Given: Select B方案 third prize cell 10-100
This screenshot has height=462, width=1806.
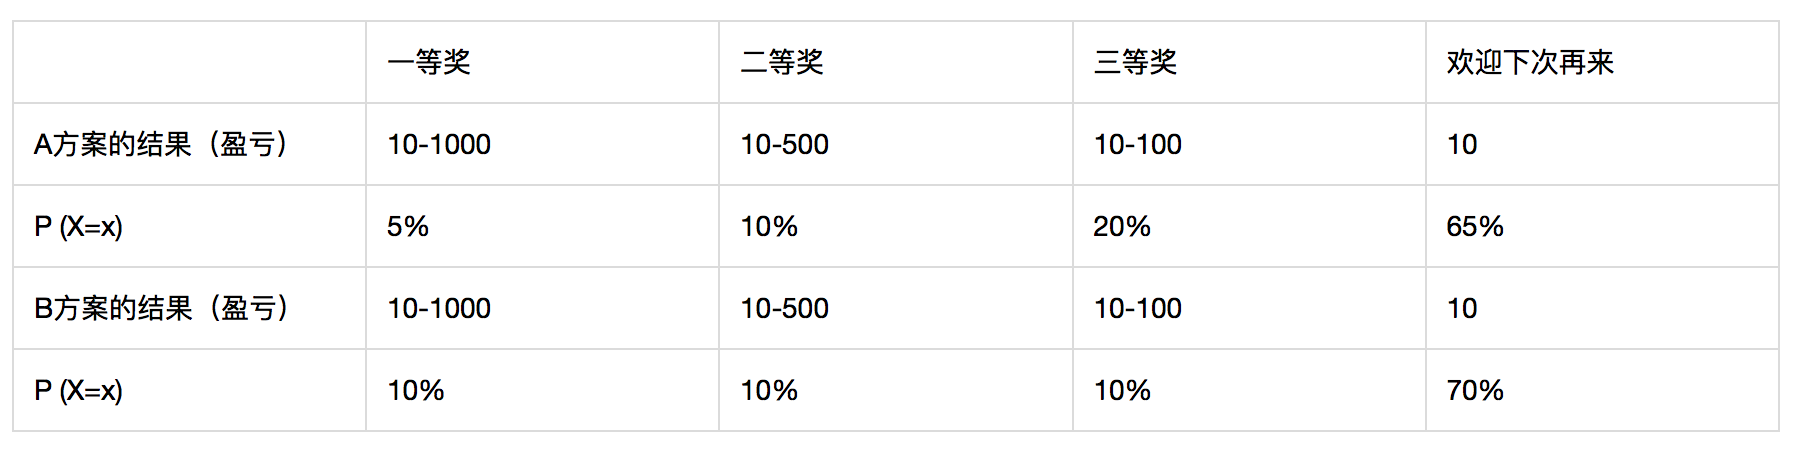Looking at the screenshot, I should tap(1138, 308).
